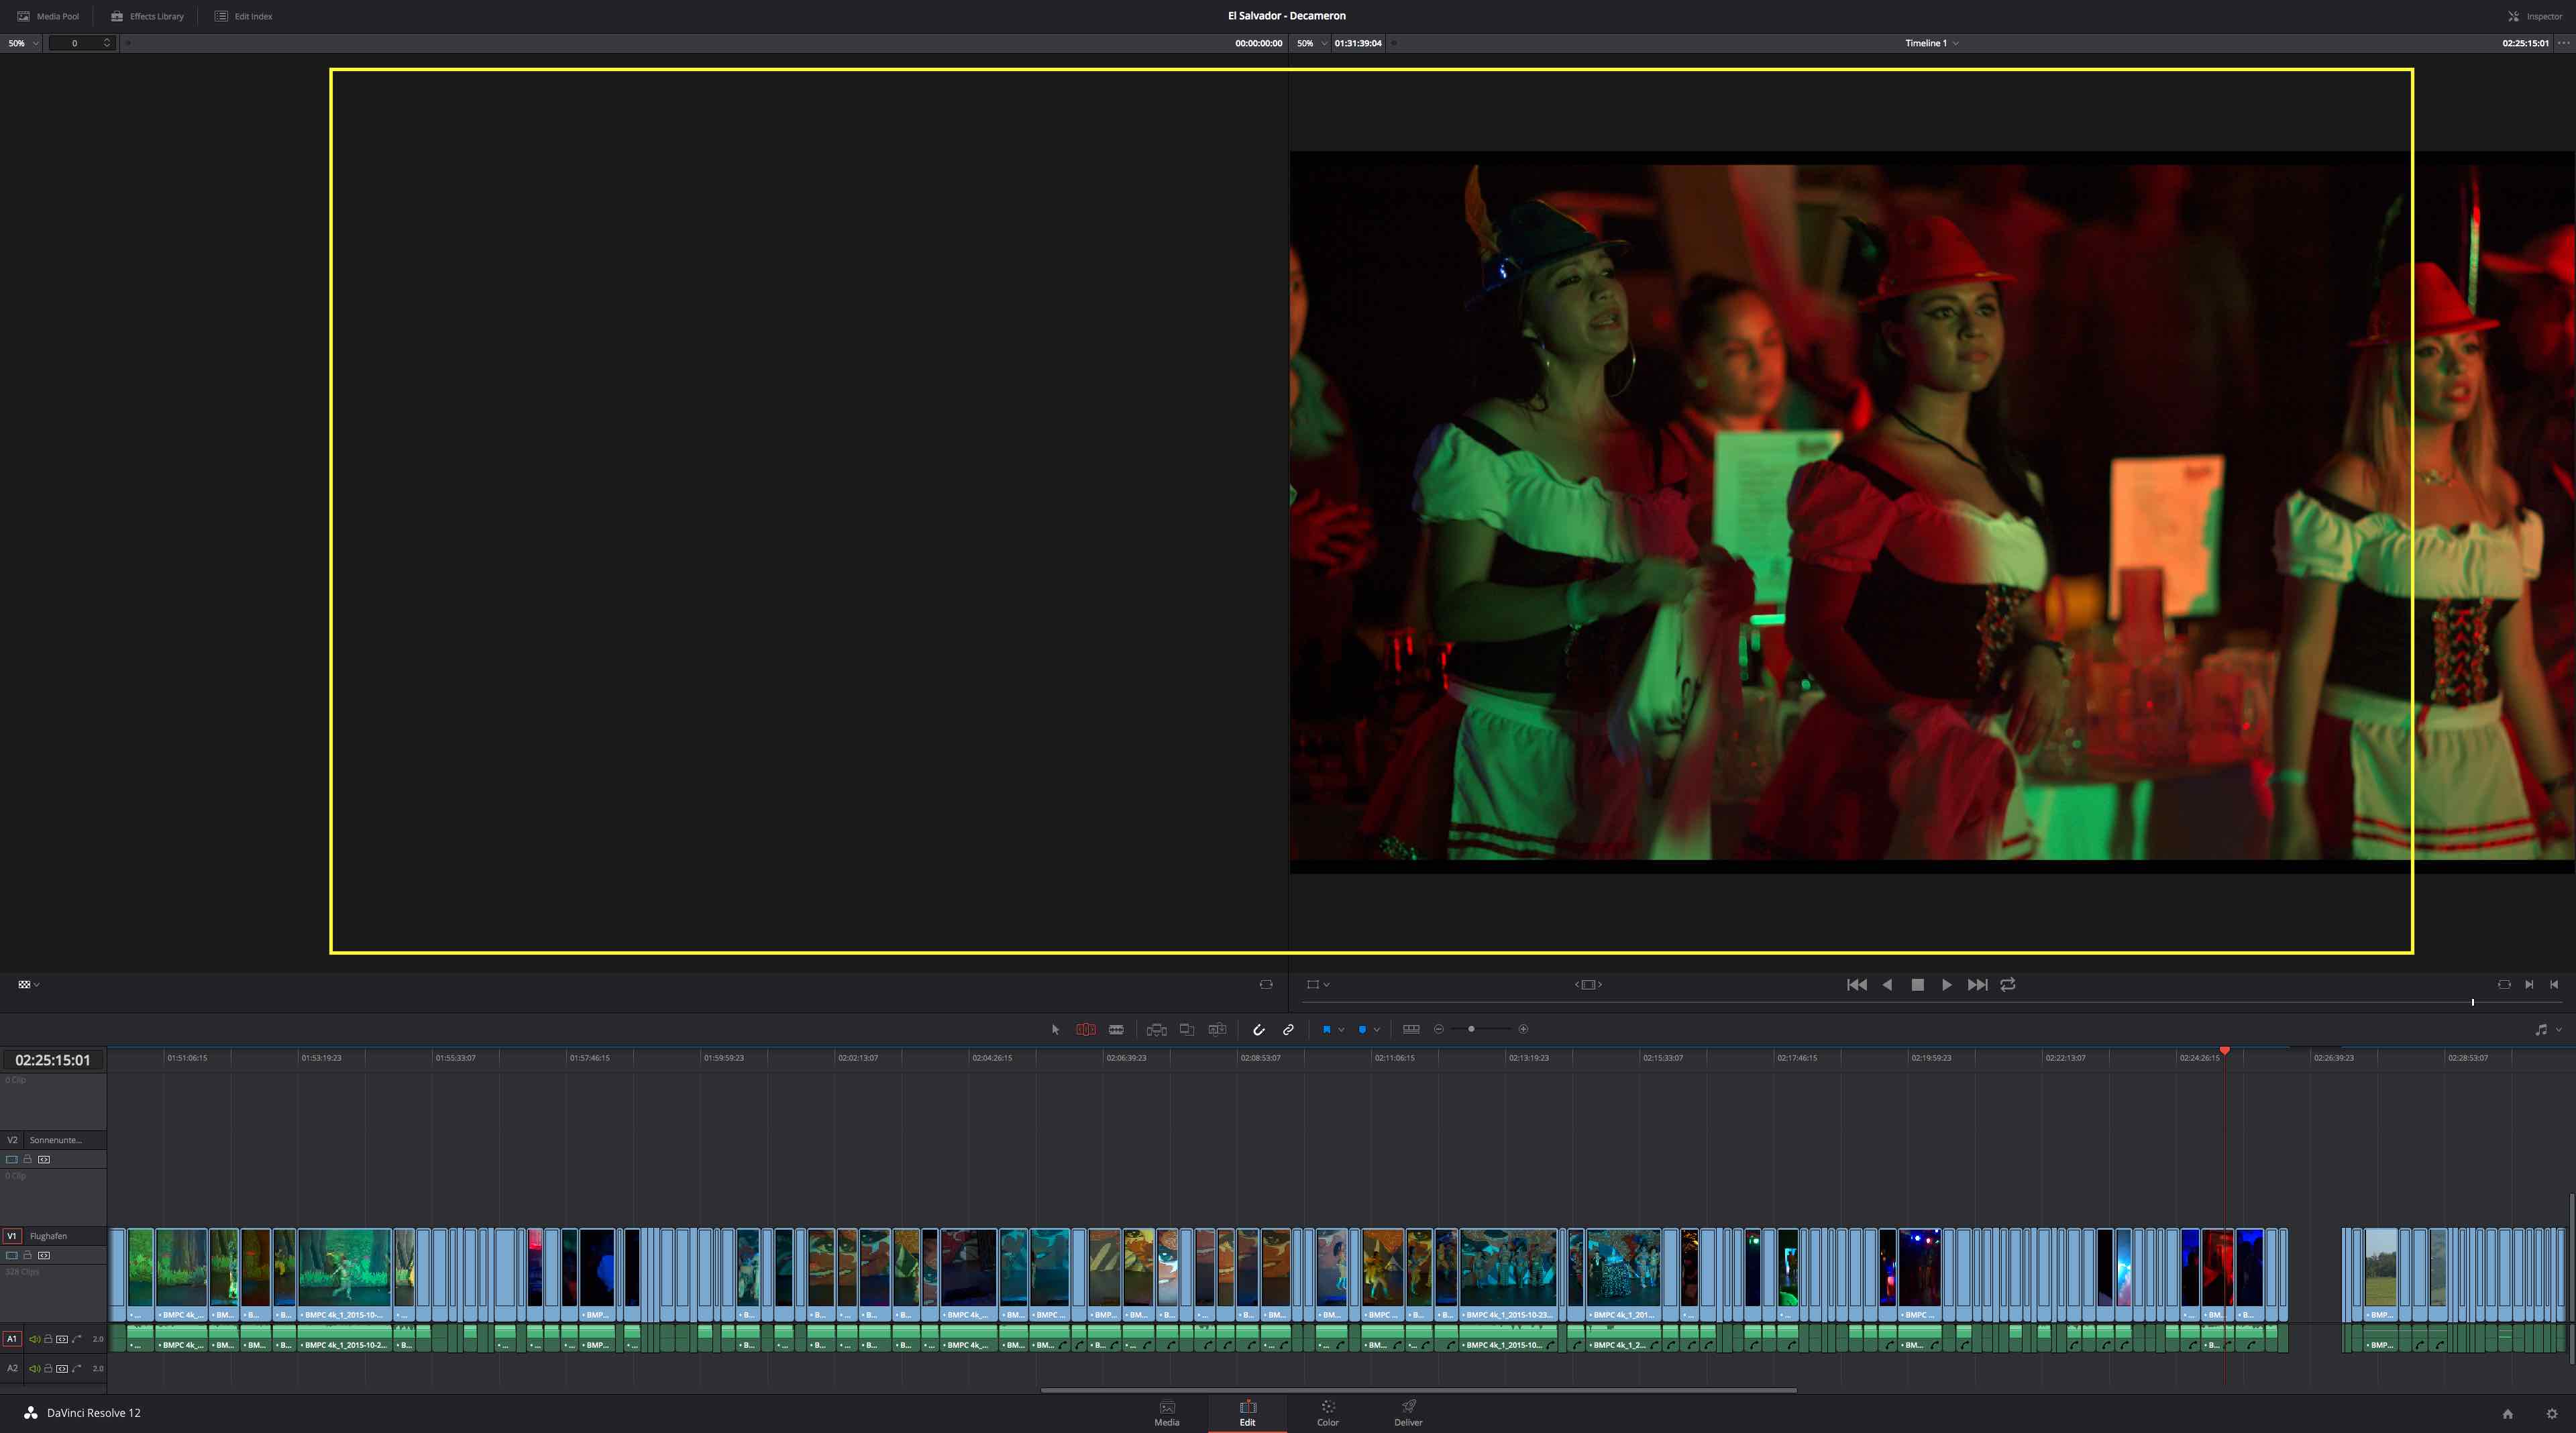Click the 02:25:15:01 timeline timecode field
The image size is (2576, 1433).
point(53,1060)
